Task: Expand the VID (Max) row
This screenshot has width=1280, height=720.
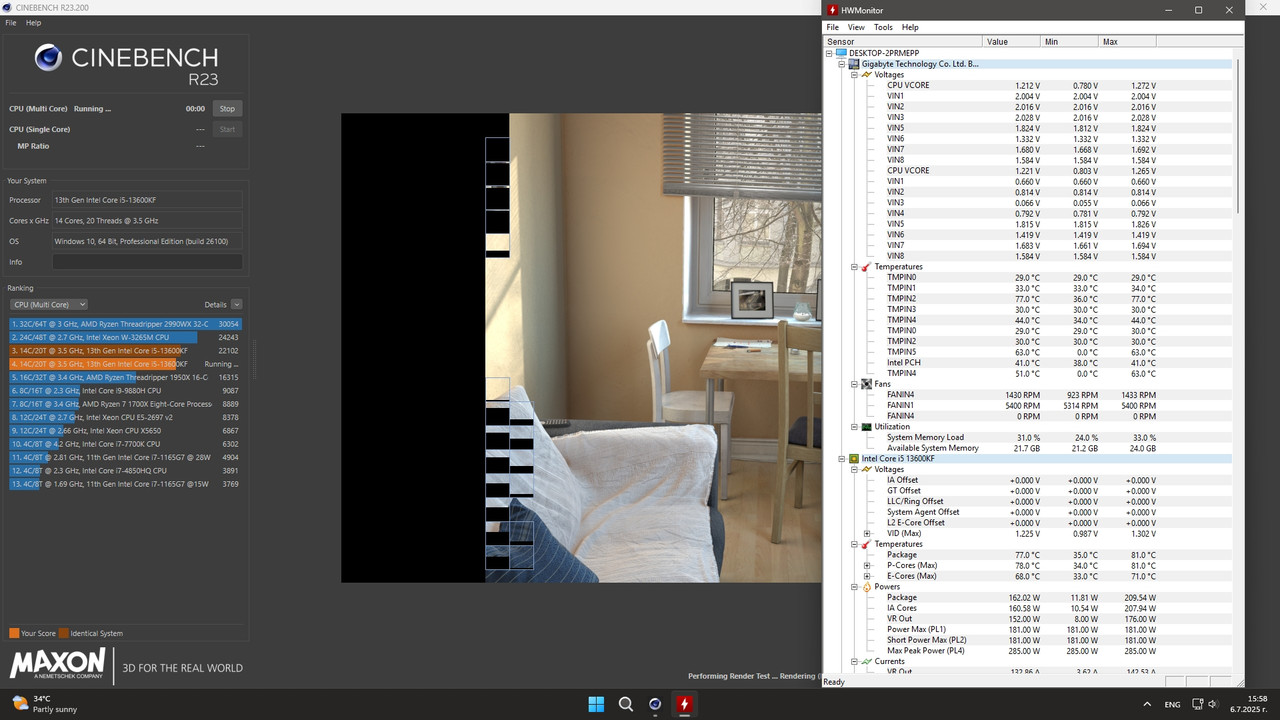Action: pos(867,534)
